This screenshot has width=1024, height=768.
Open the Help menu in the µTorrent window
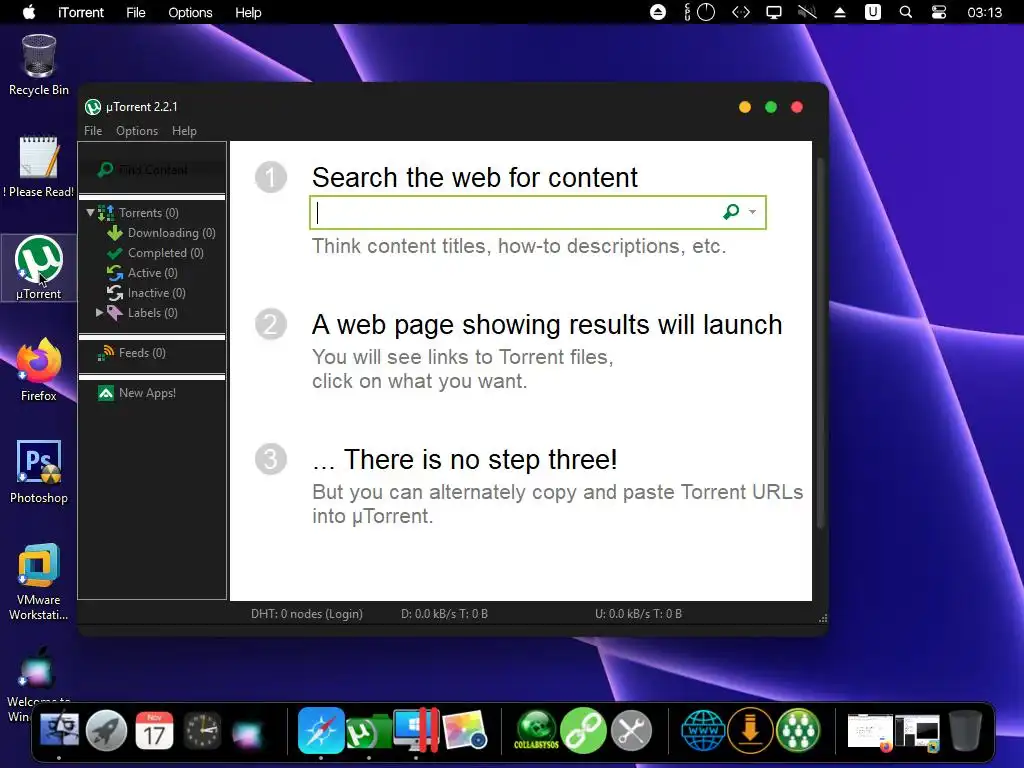[x=184, y=131]
